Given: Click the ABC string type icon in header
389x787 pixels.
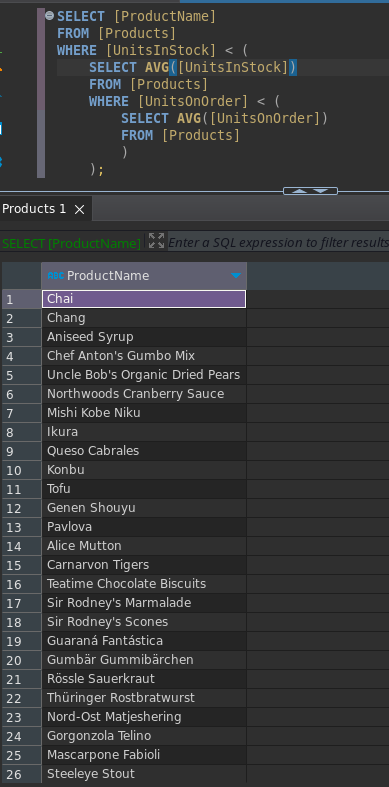Looking at the screenshot, I should coord(56,276).
